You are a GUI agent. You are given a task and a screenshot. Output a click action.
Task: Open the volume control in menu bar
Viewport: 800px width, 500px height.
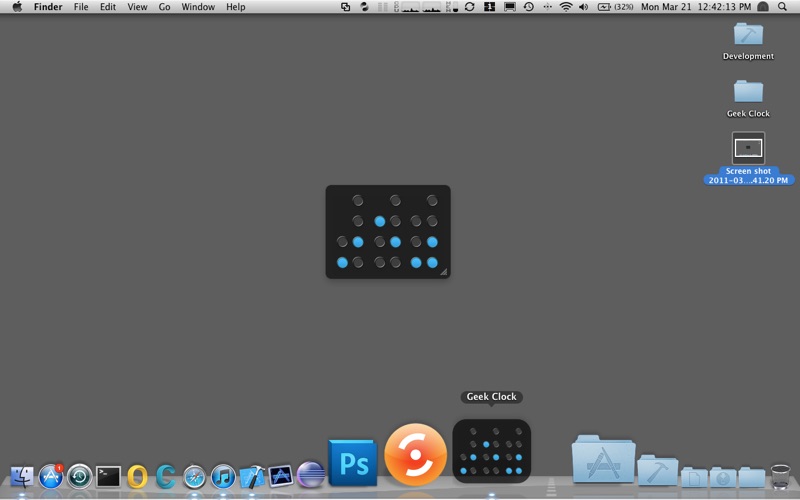click(x=584, y=7)
